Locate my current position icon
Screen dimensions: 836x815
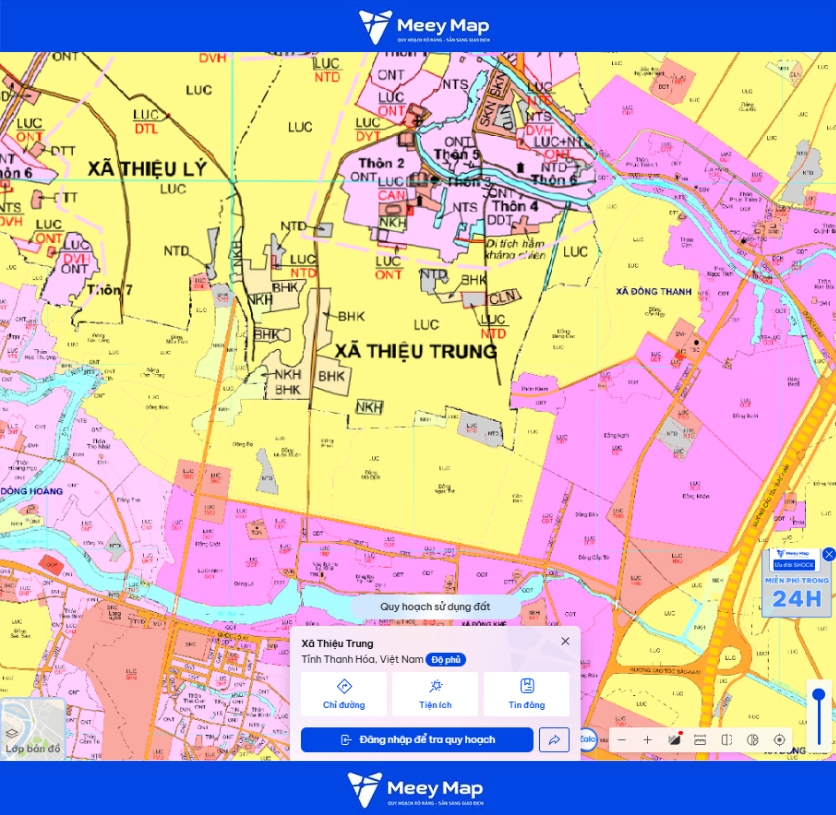pos(779,740)
